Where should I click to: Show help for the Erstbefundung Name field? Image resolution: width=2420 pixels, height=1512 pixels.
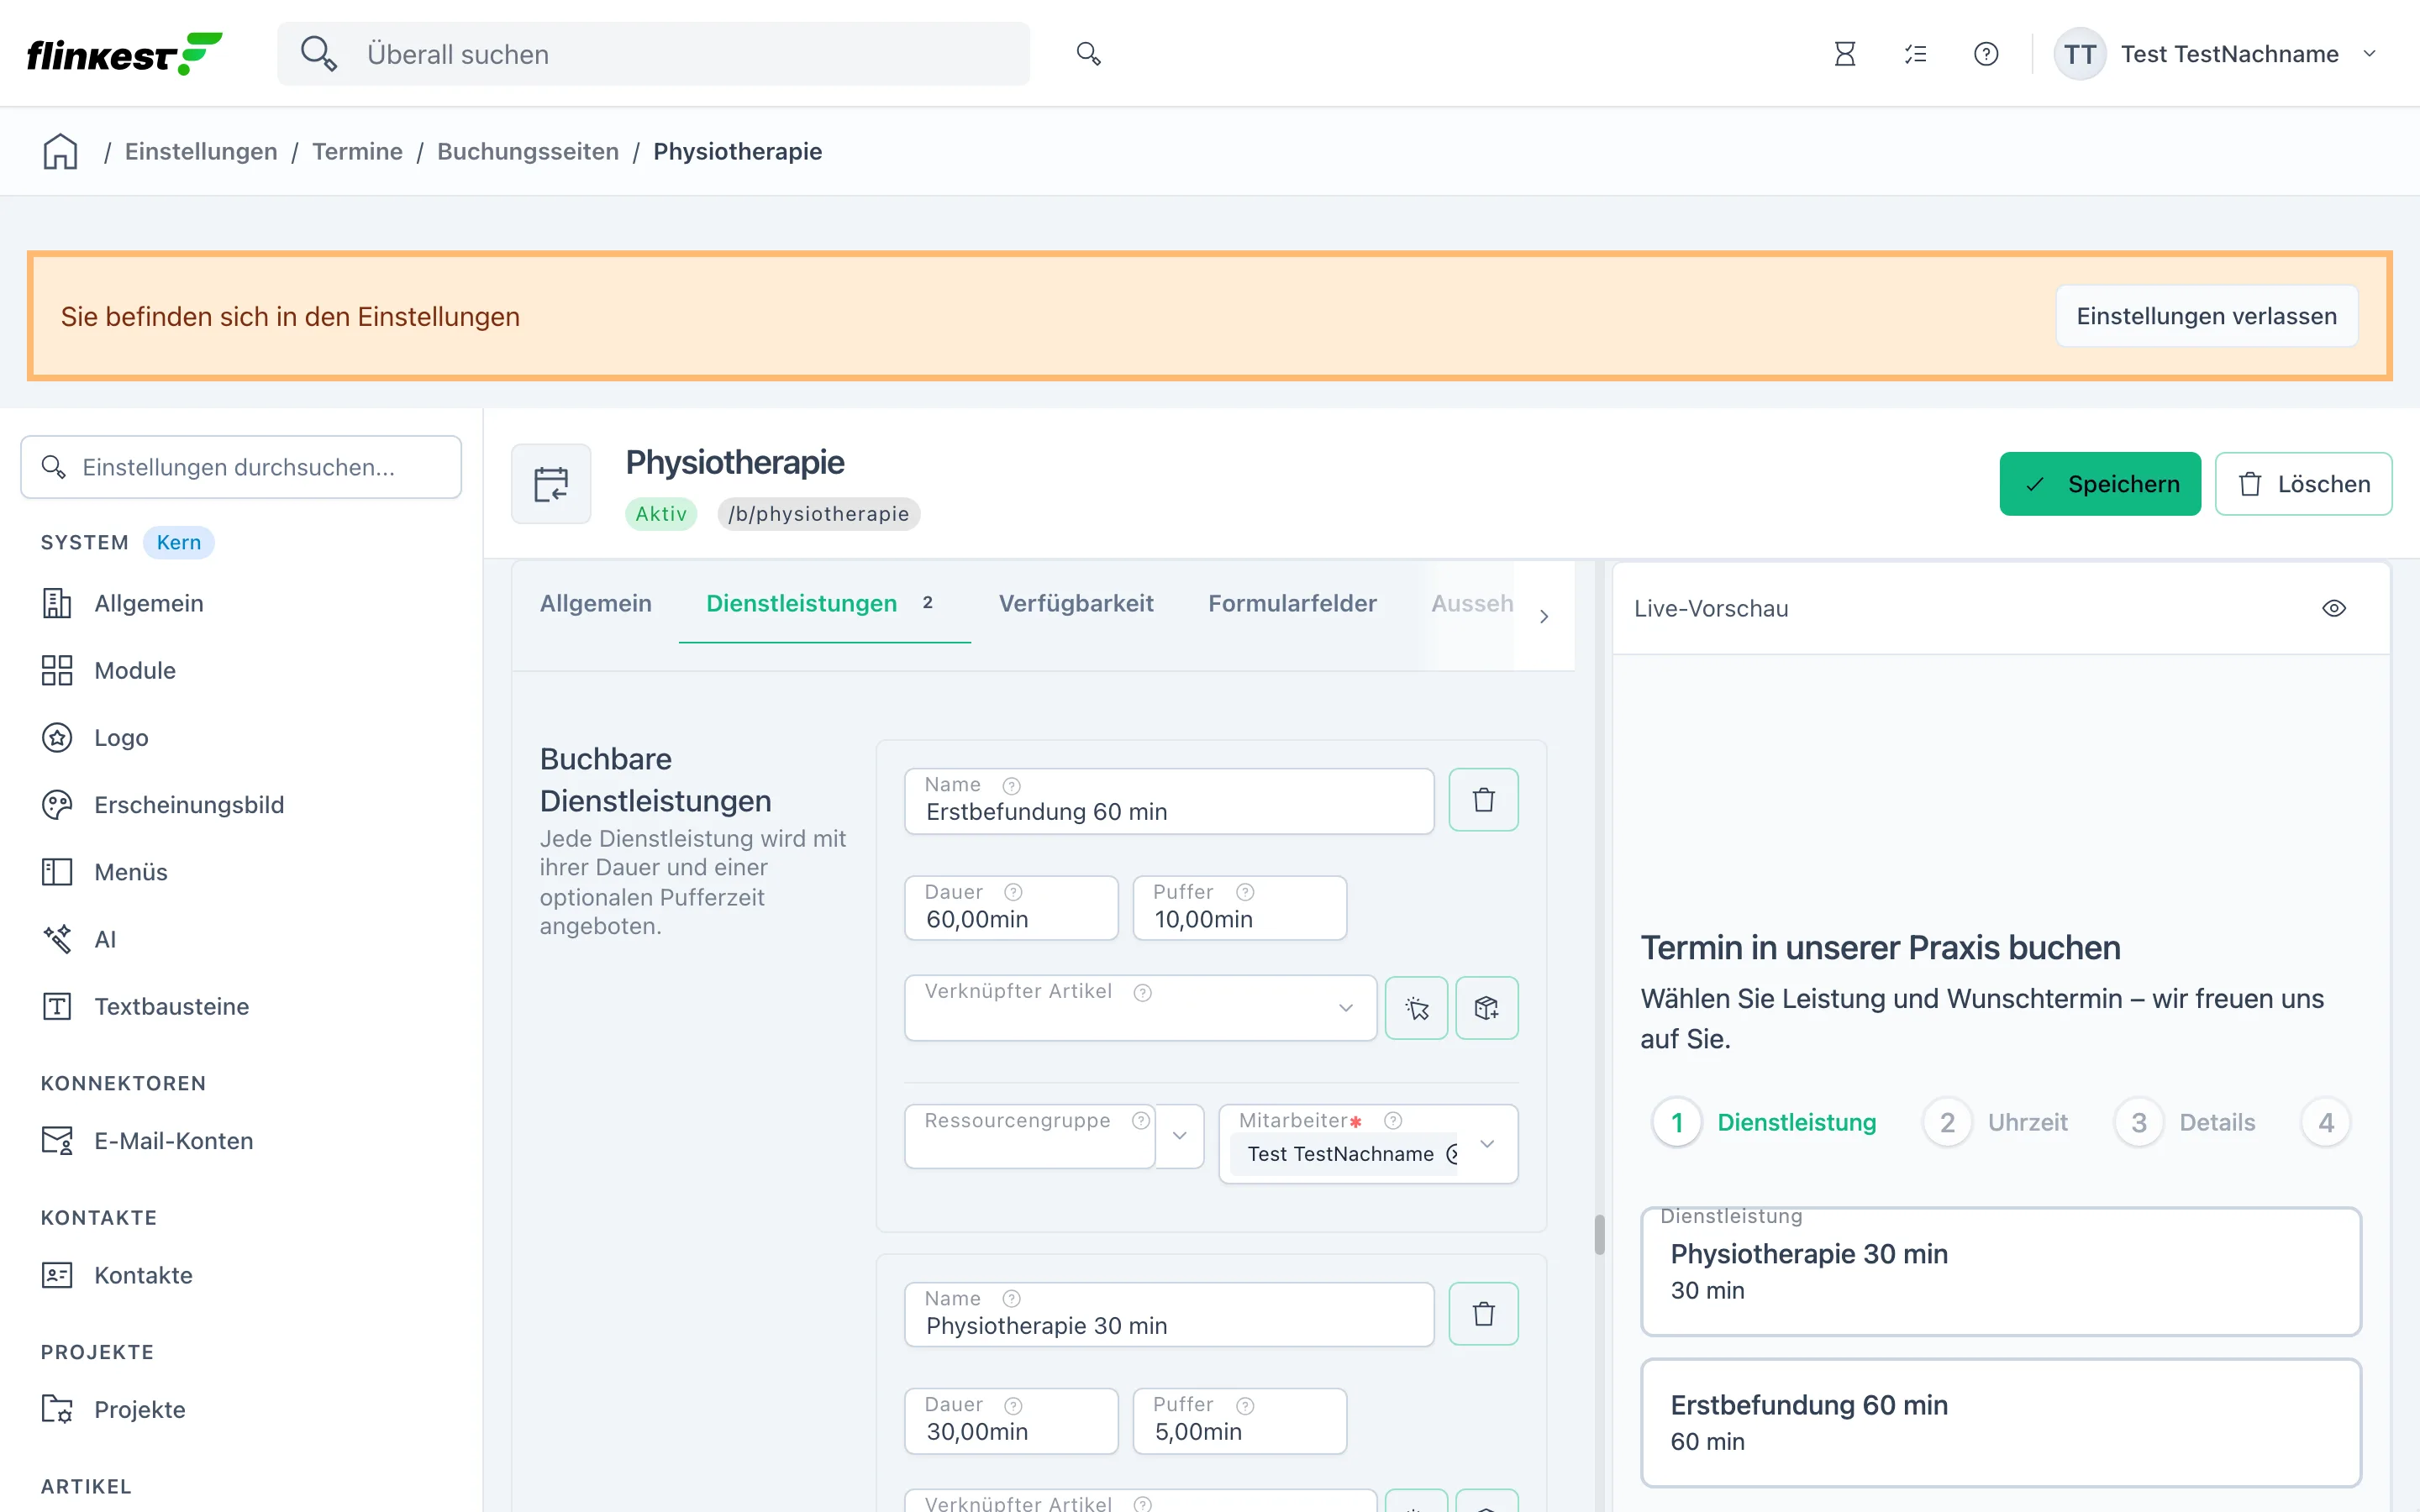[x=1012, y=786]
